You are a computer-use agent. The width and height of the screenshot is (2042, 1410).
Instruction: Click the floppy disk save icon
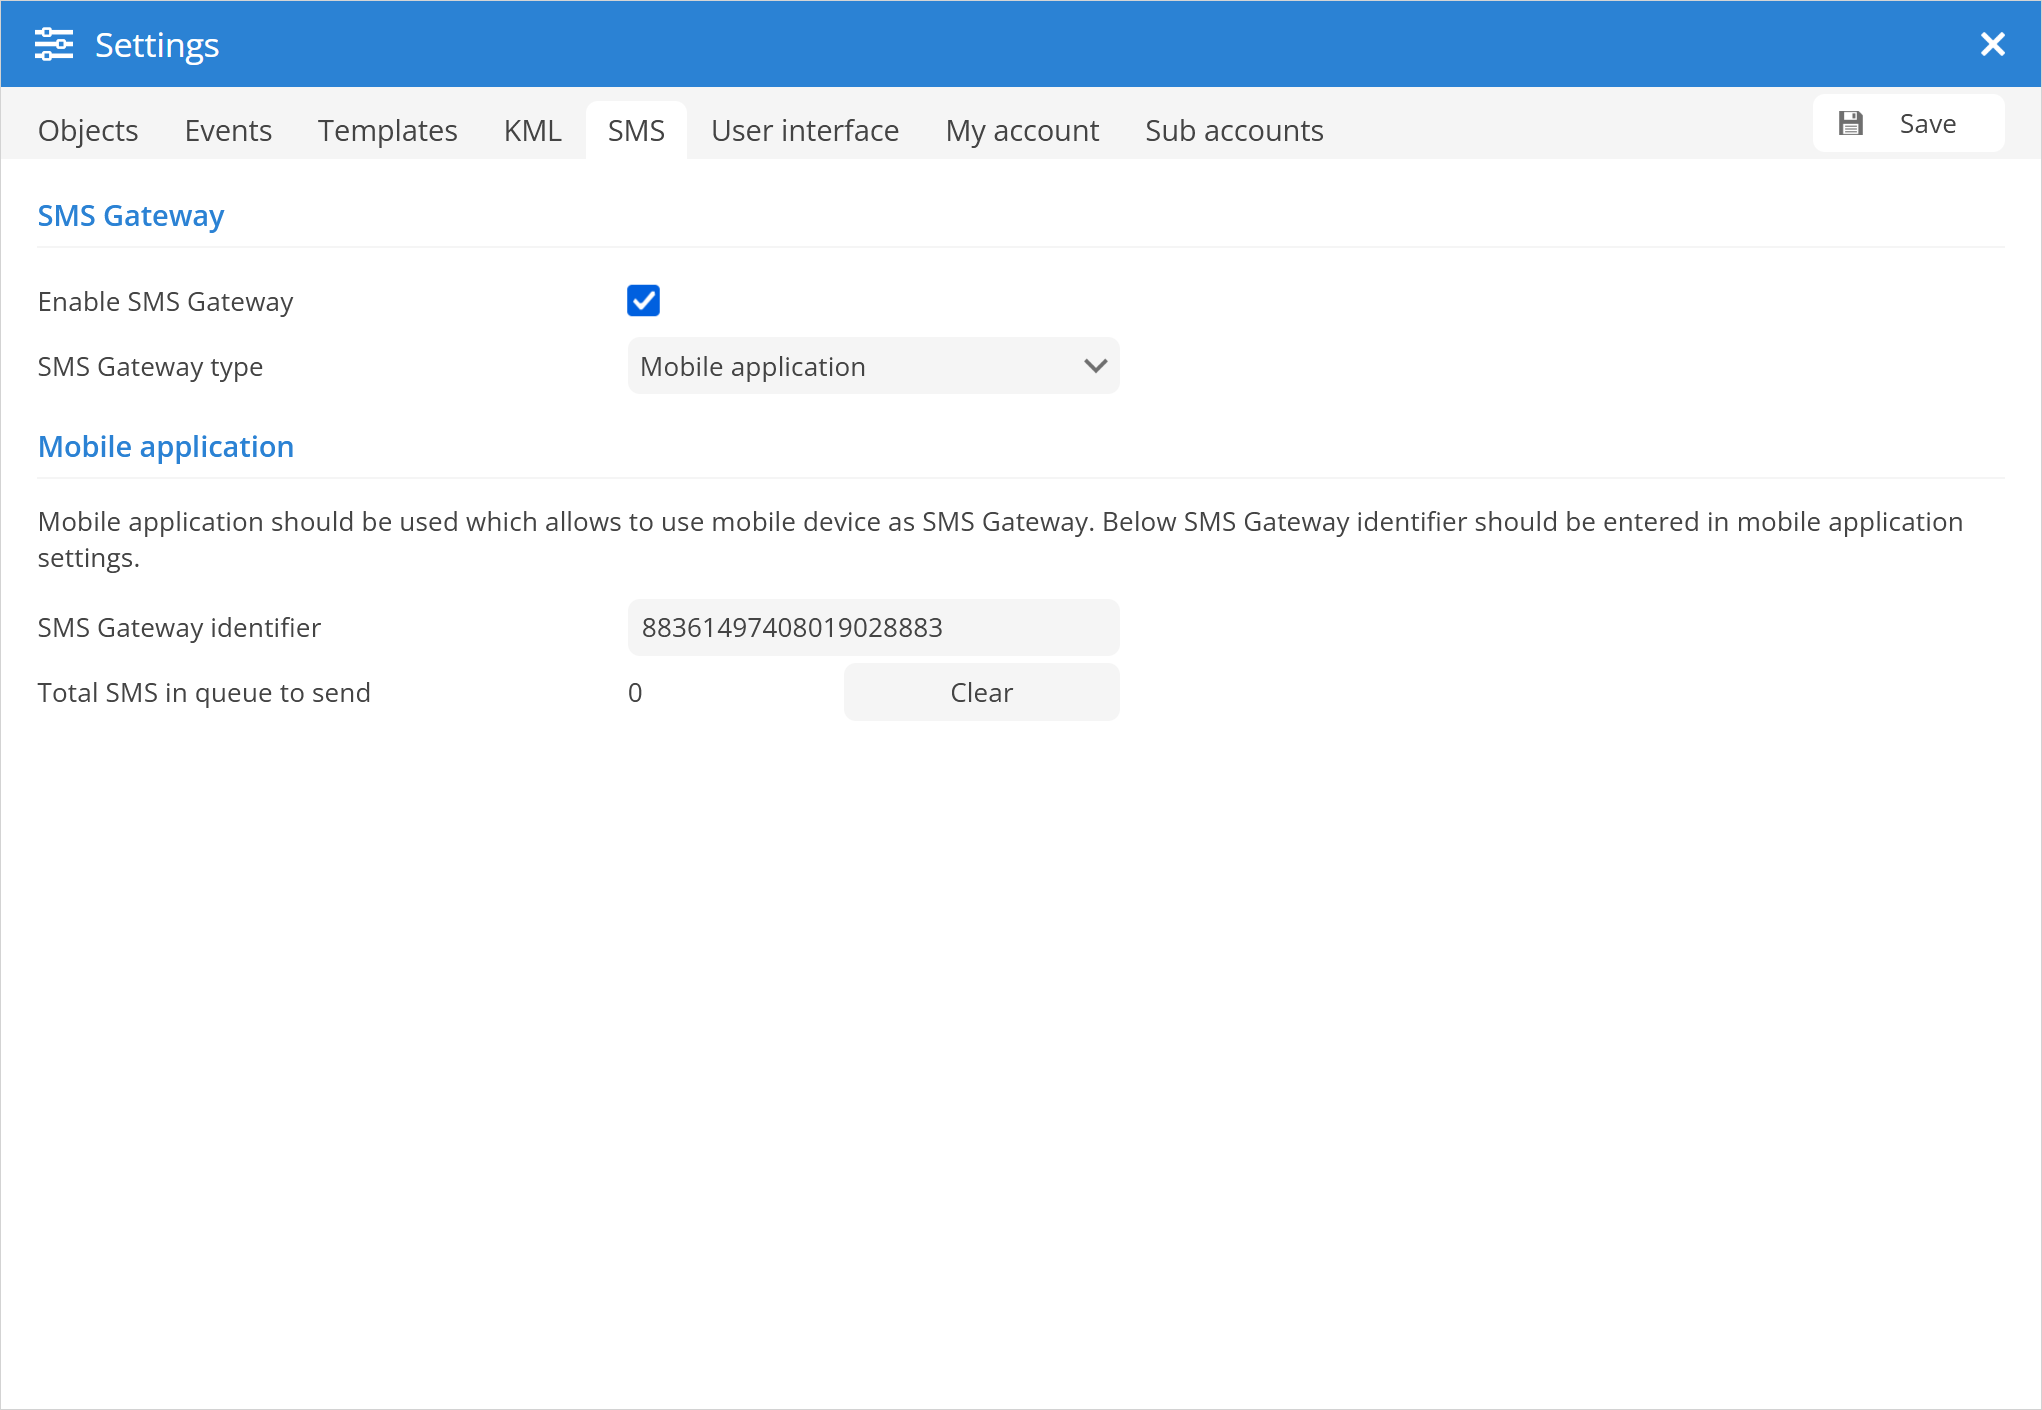tap(1851, 124)
